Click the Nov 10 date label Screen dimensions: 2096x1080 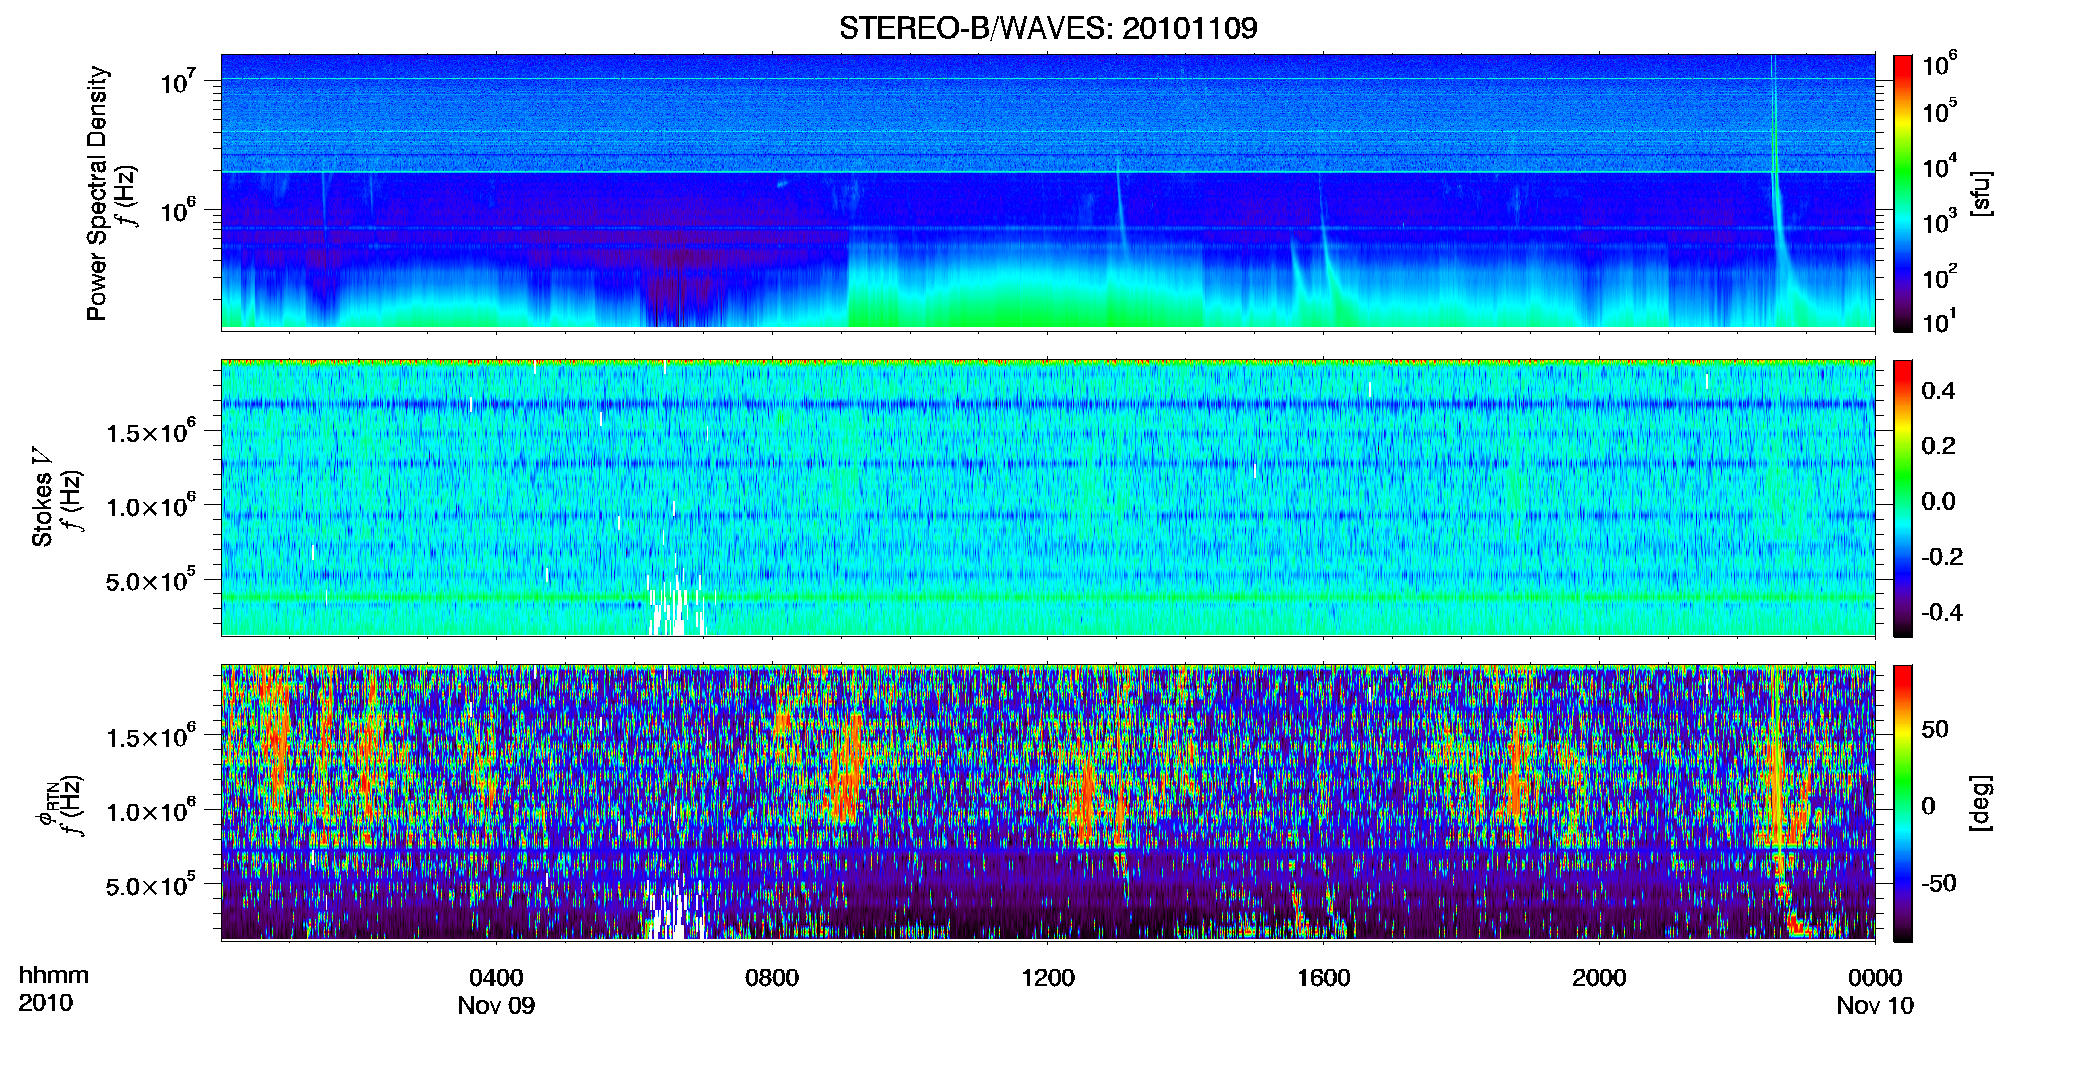pos(1875,1006)
